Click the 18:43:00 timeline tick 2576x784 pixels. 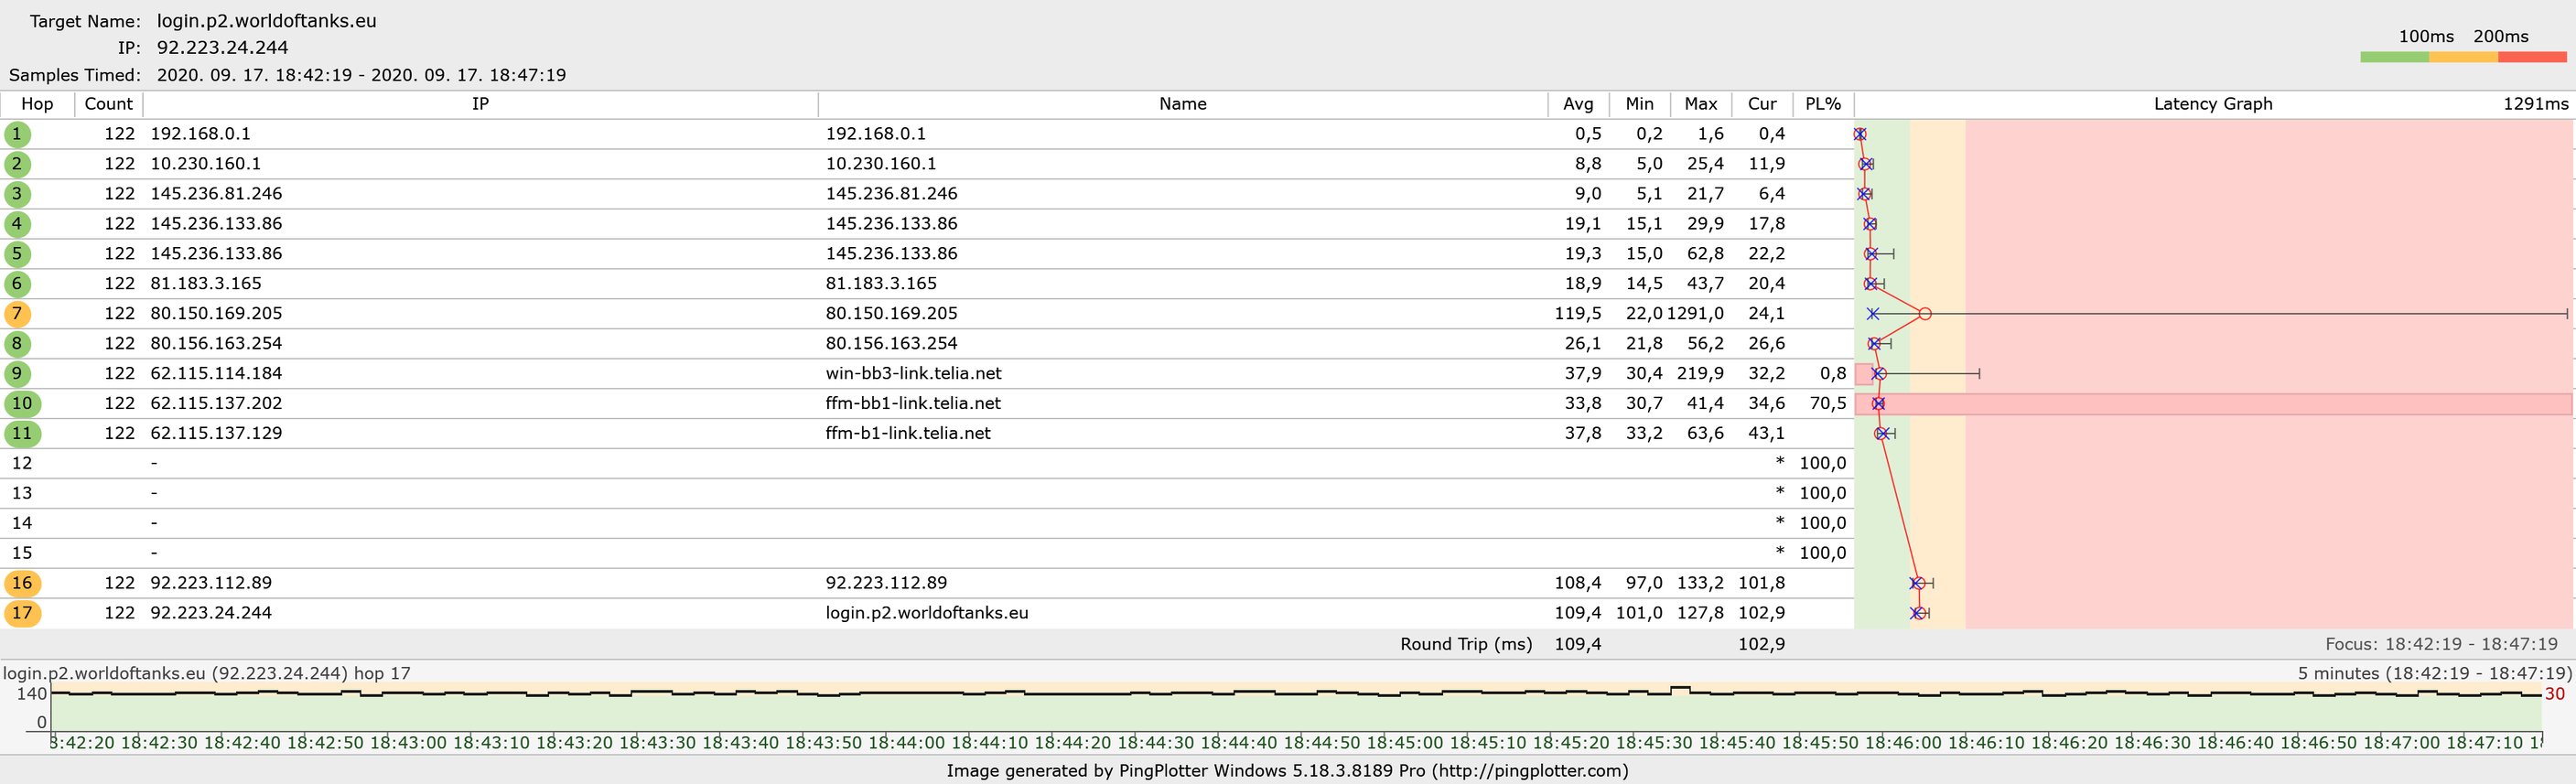[410, 743]
